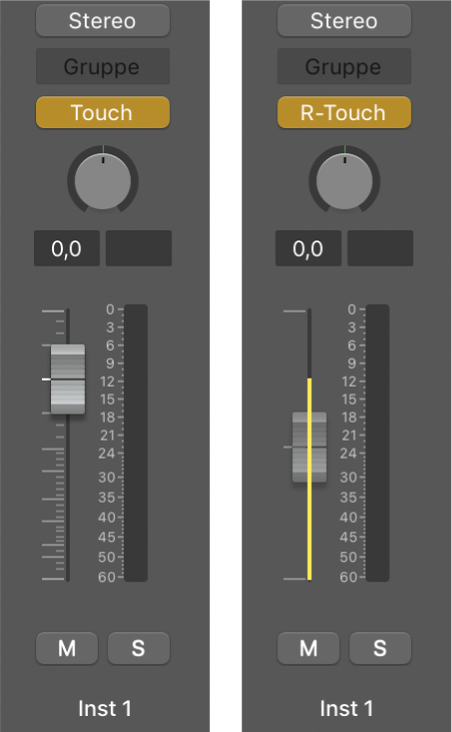Viewport: 452px width, 732px height.
Task: Click peak level display on Touch strip
Action: (x=139, y=248)
